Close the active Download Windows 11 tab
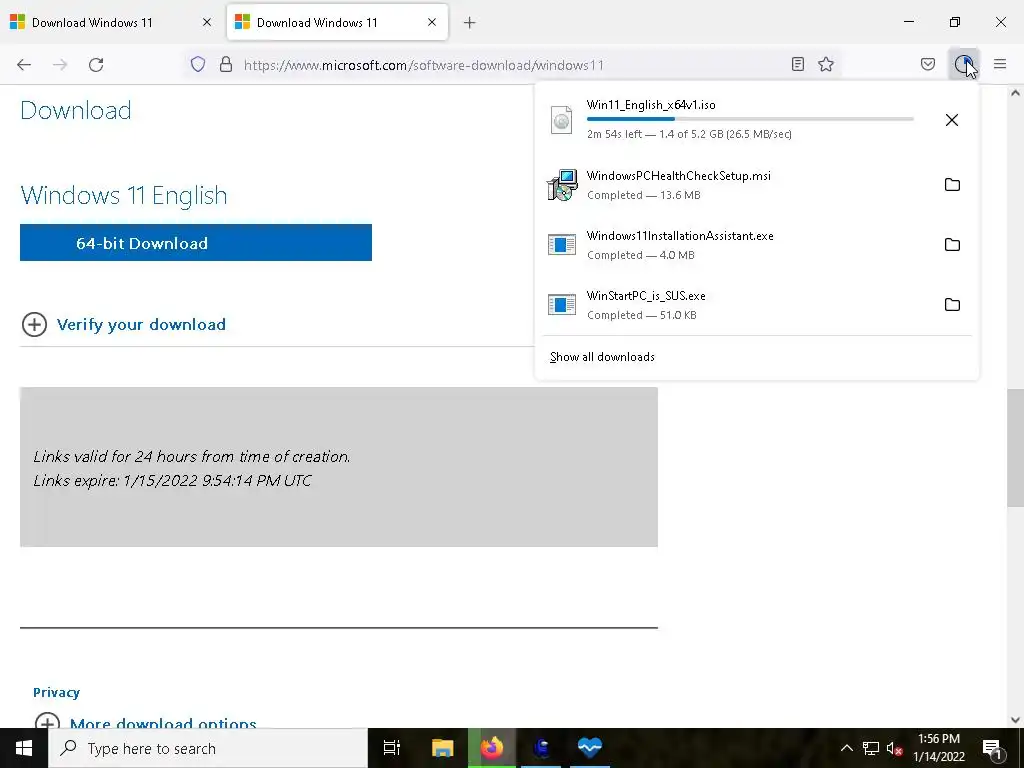The width and height of the screenshot is (1024, 768). (x=432, y=22)
